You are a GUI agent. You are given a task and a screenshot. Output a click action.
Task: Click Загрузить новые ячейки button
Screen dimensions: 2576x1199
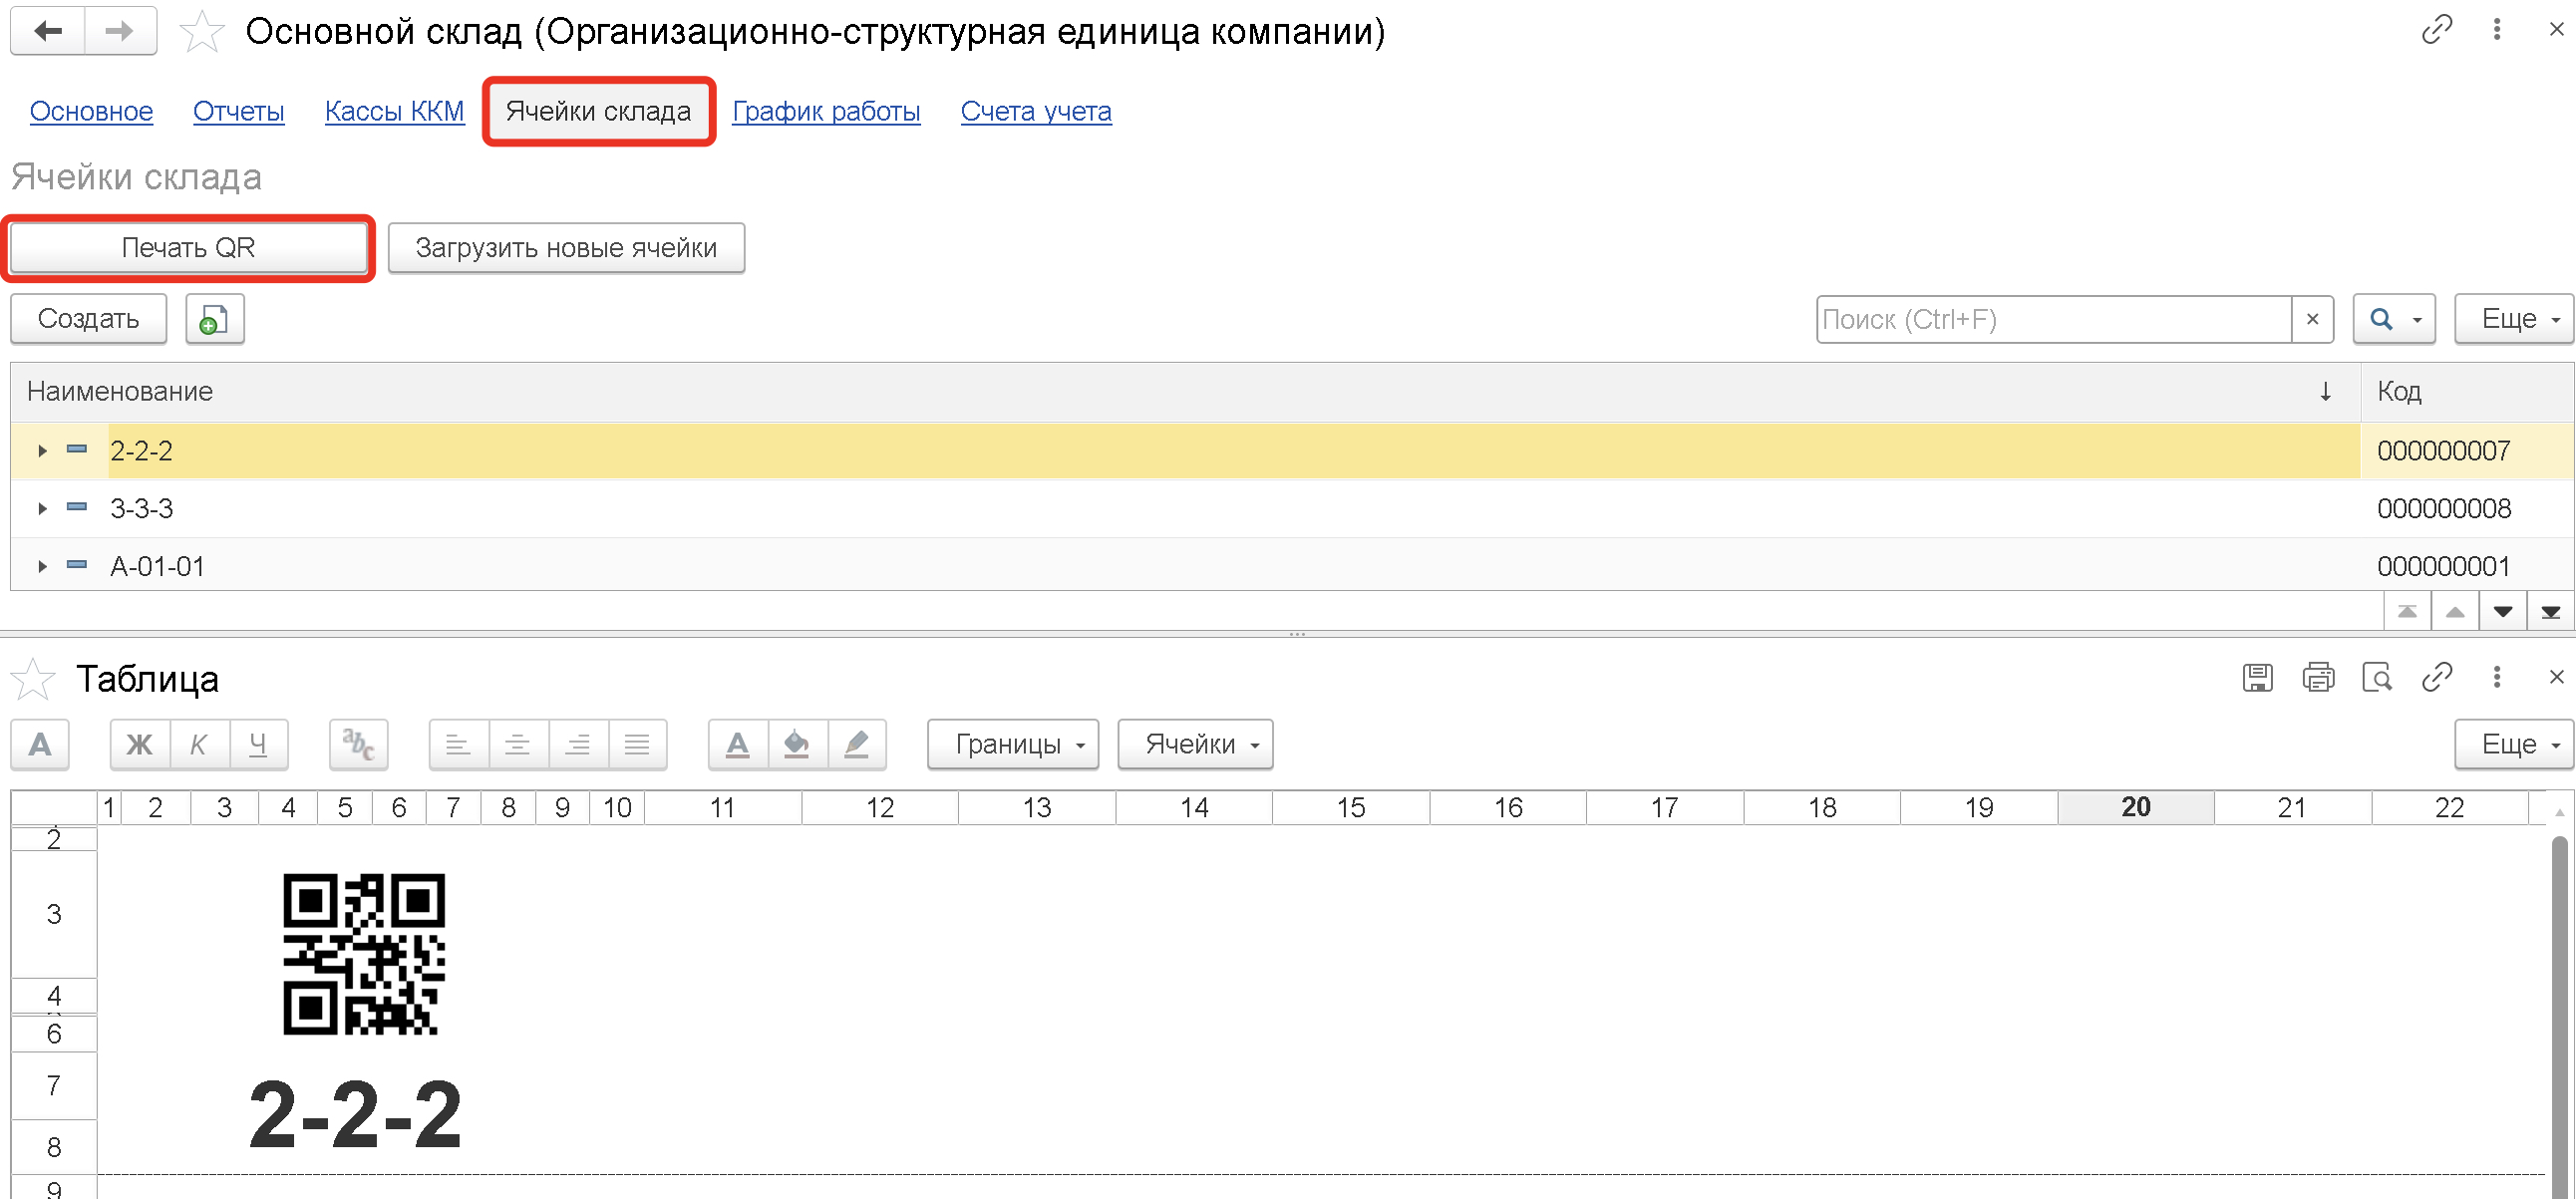click(566, 248)
